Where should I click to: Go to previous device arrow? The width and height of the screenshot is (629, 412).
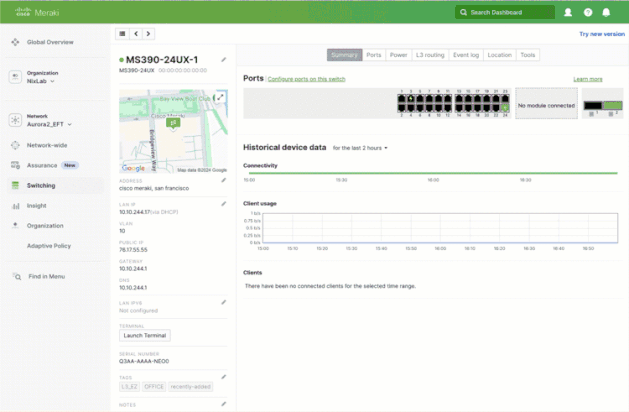click(x=137, y=34)
